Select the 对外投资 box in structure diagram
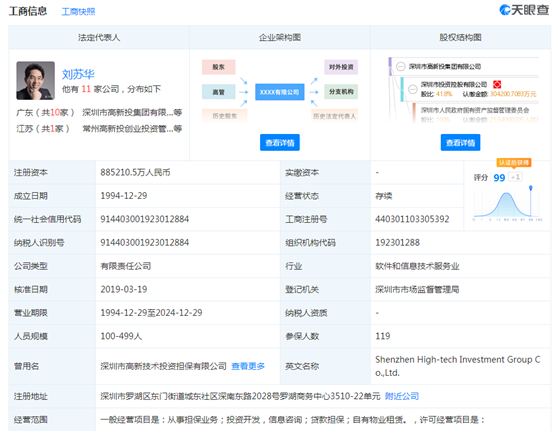Viewport: 558px width, 433px height. tap(341, 67)
